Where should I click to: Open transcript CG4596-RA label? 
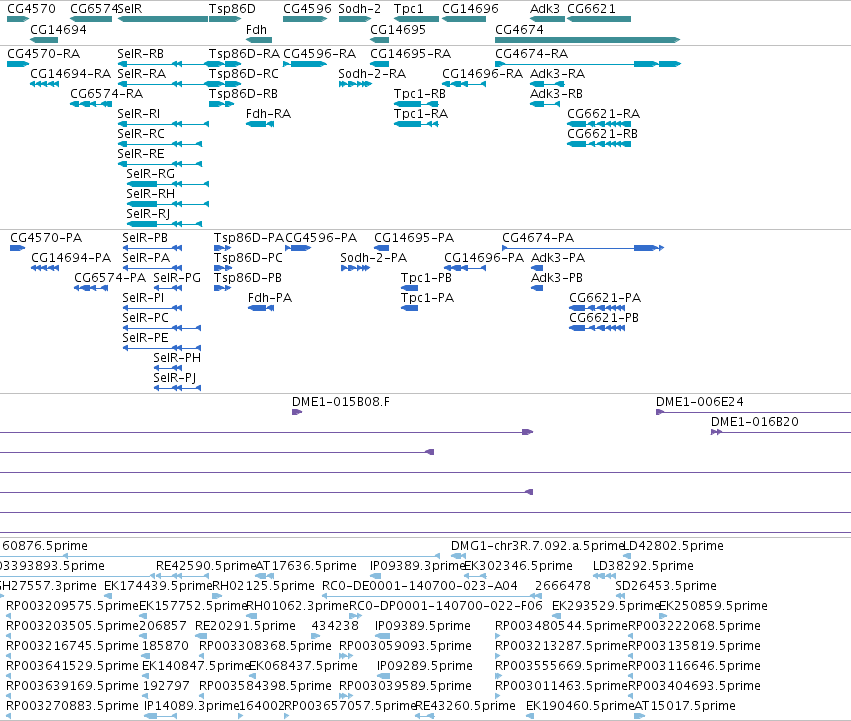pos(320,53)
